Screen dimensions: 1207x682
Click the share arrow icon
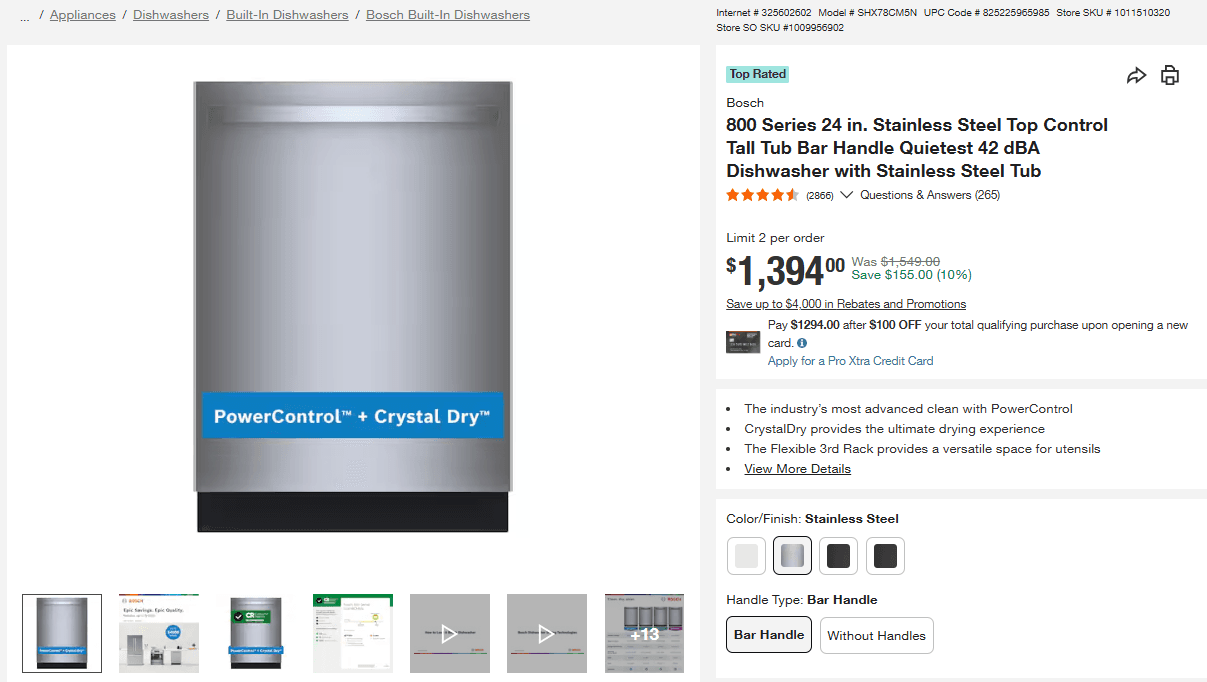click(1136, 76)
